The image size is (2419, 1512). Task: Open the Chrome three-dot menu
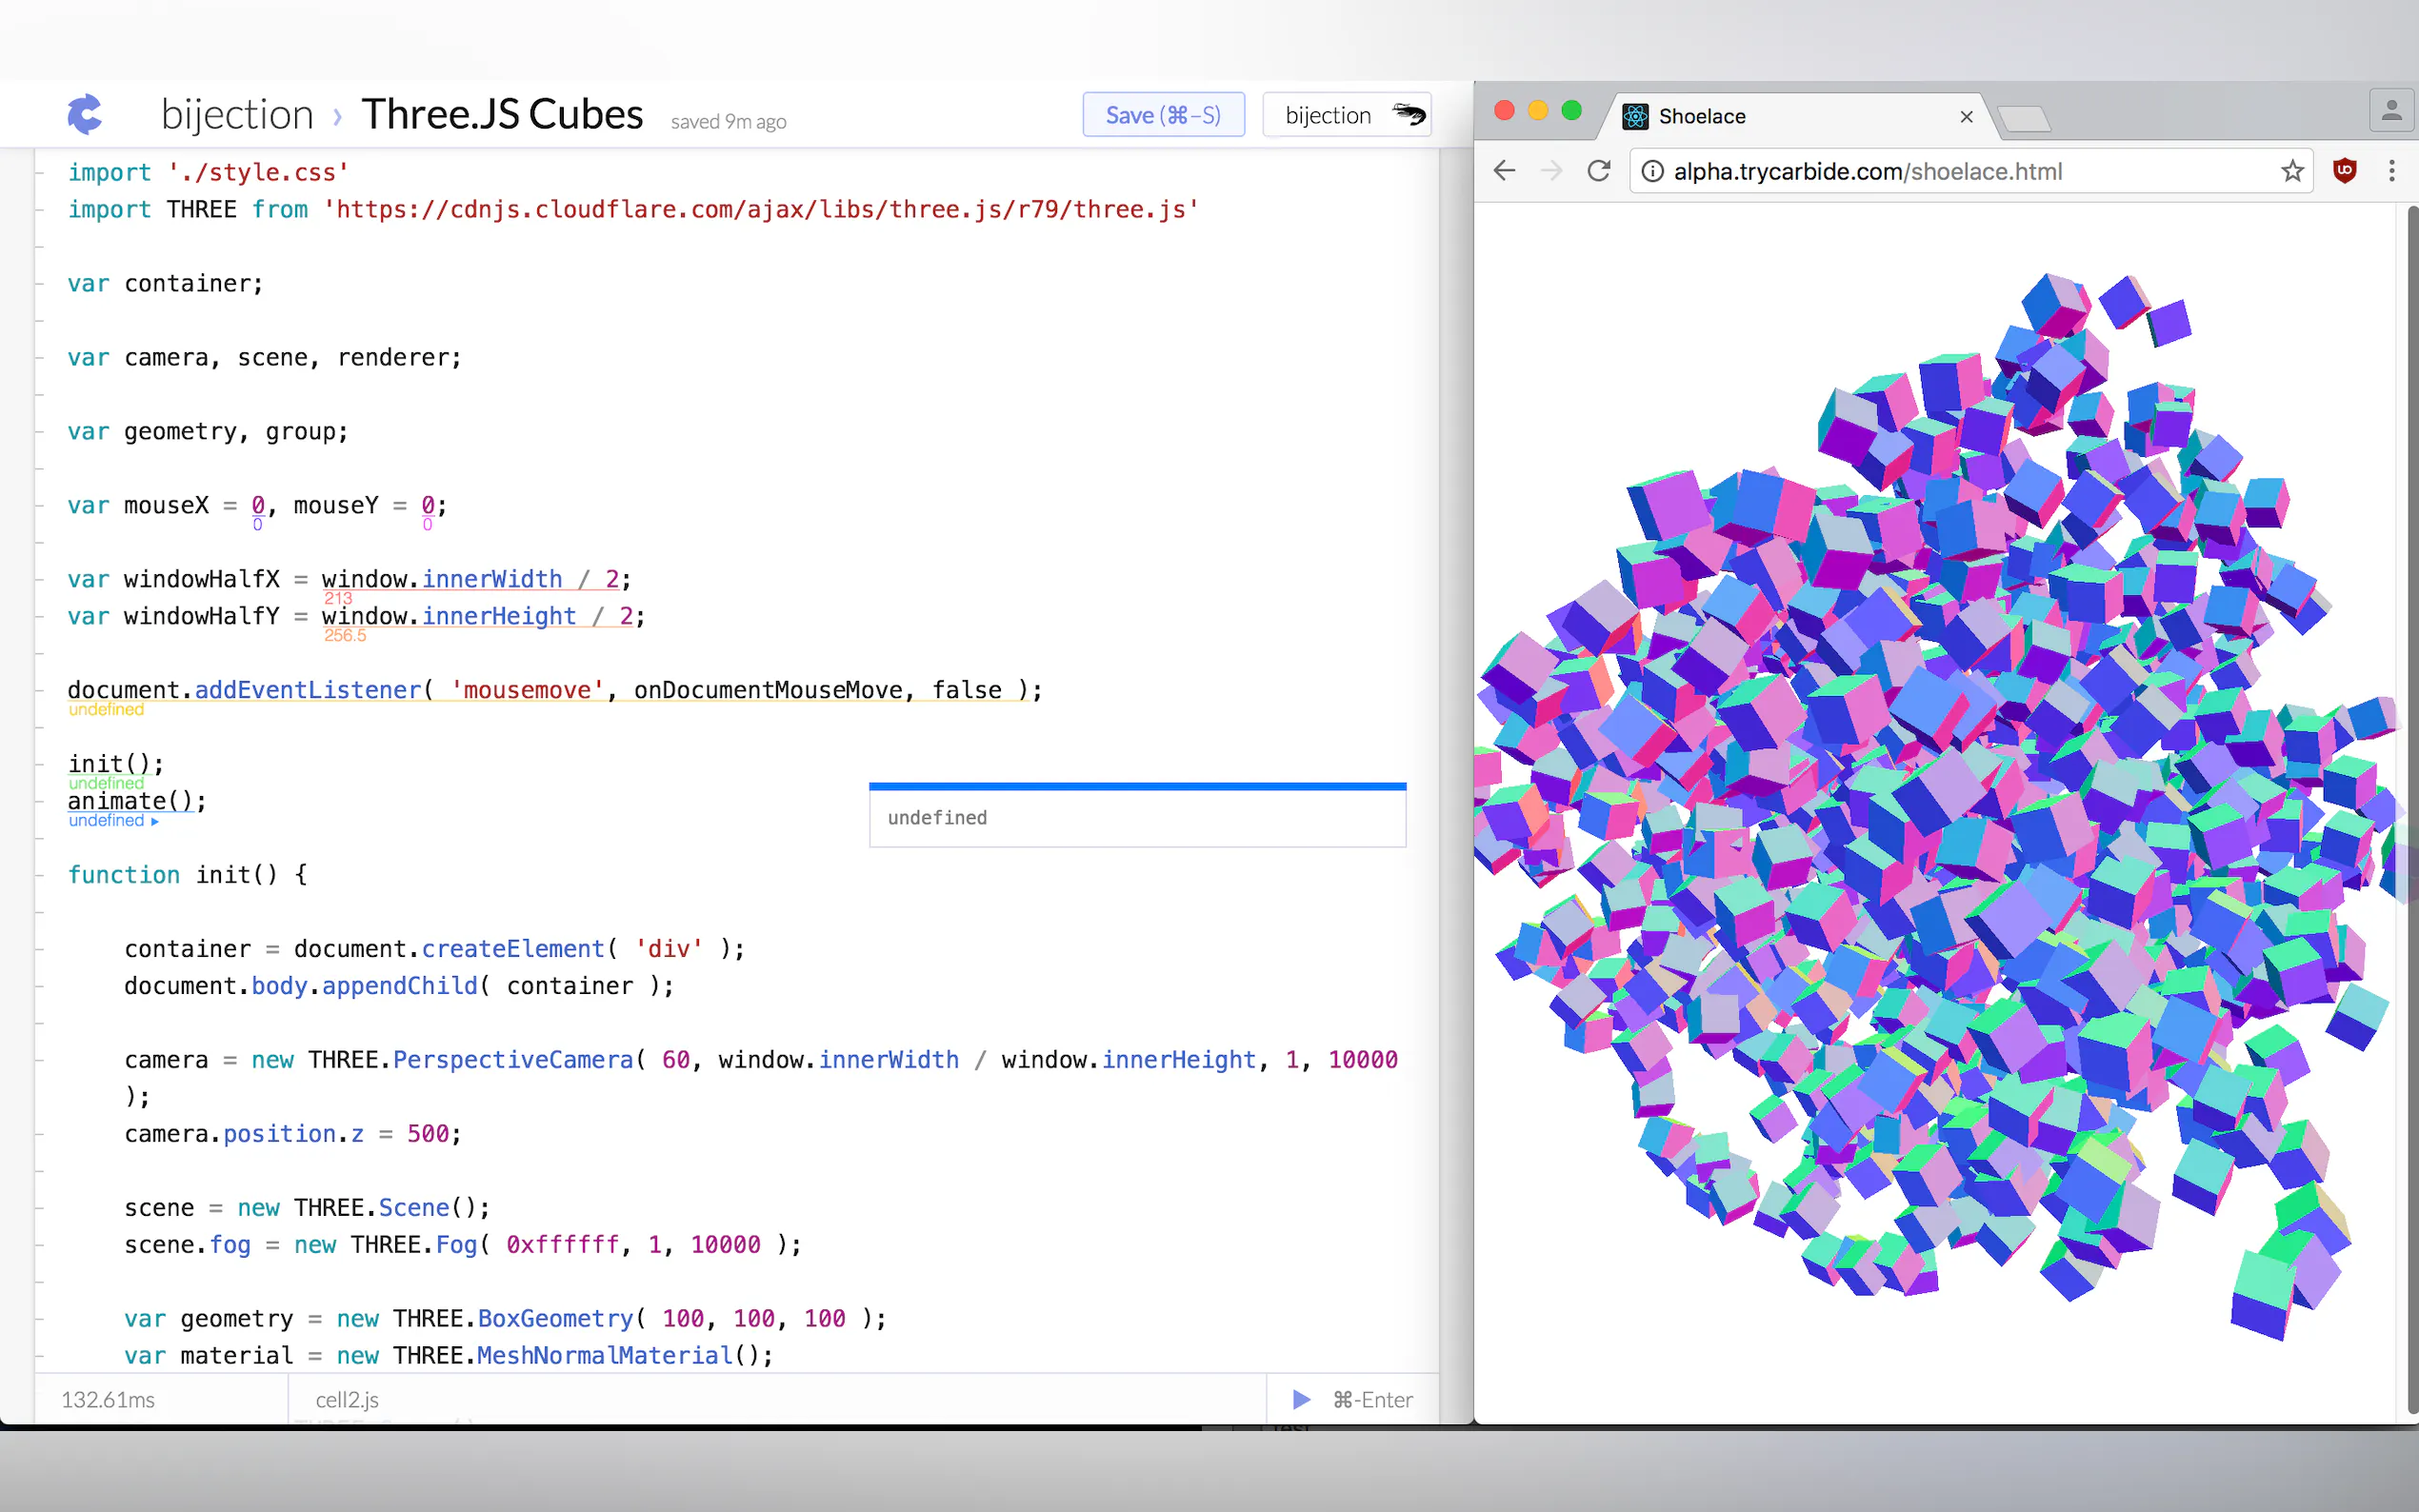[2391, 171]
